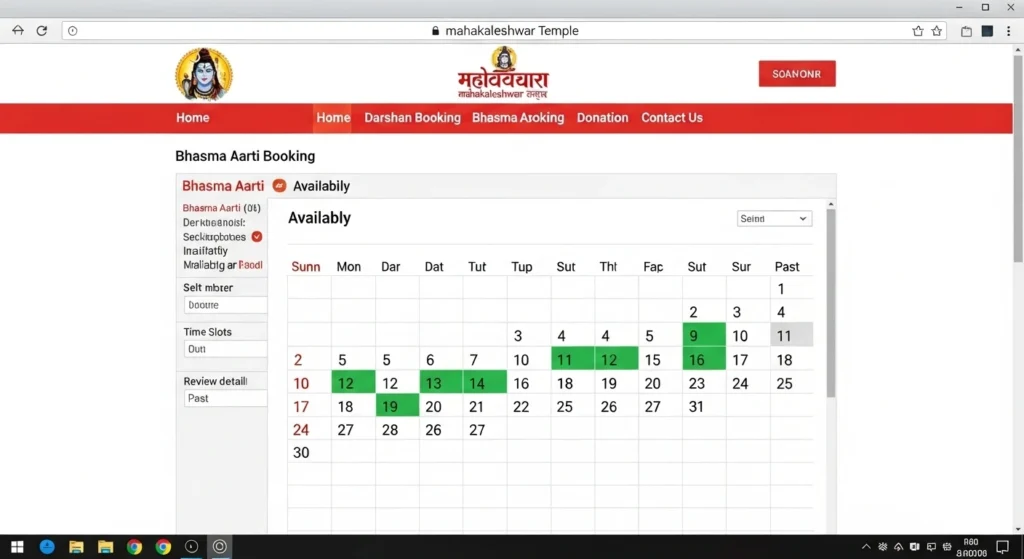Bookmark this page with the star icon
The image size is (1024, 559).
click(937, 31)
